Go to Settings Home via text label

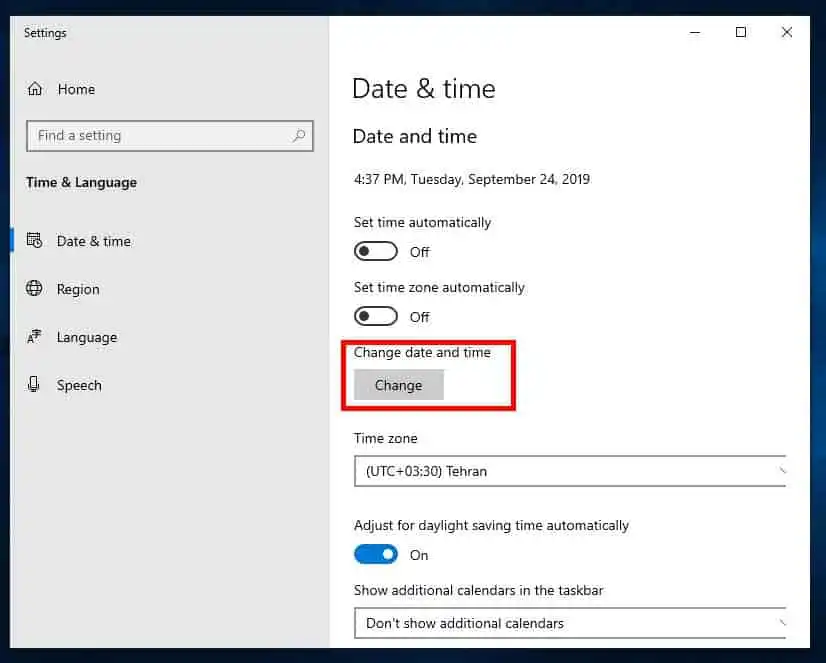pos(76,89)
